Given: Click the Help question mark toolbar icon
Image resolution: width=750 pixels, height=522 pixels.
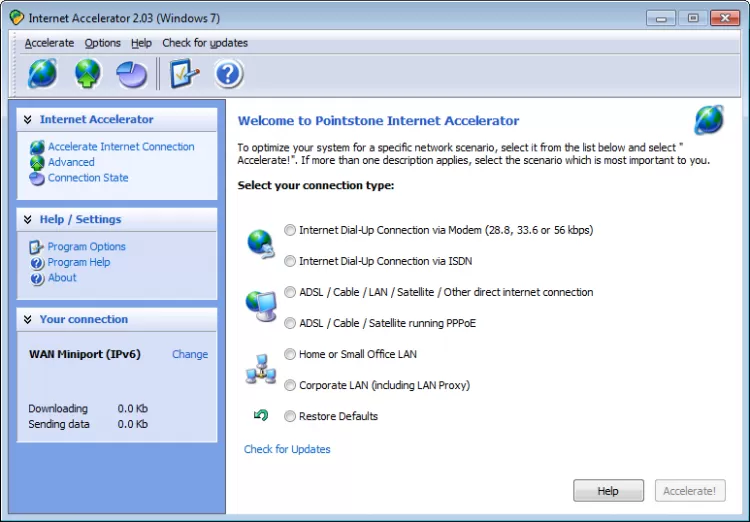Looking at the screenshot, I should [229, 74].
